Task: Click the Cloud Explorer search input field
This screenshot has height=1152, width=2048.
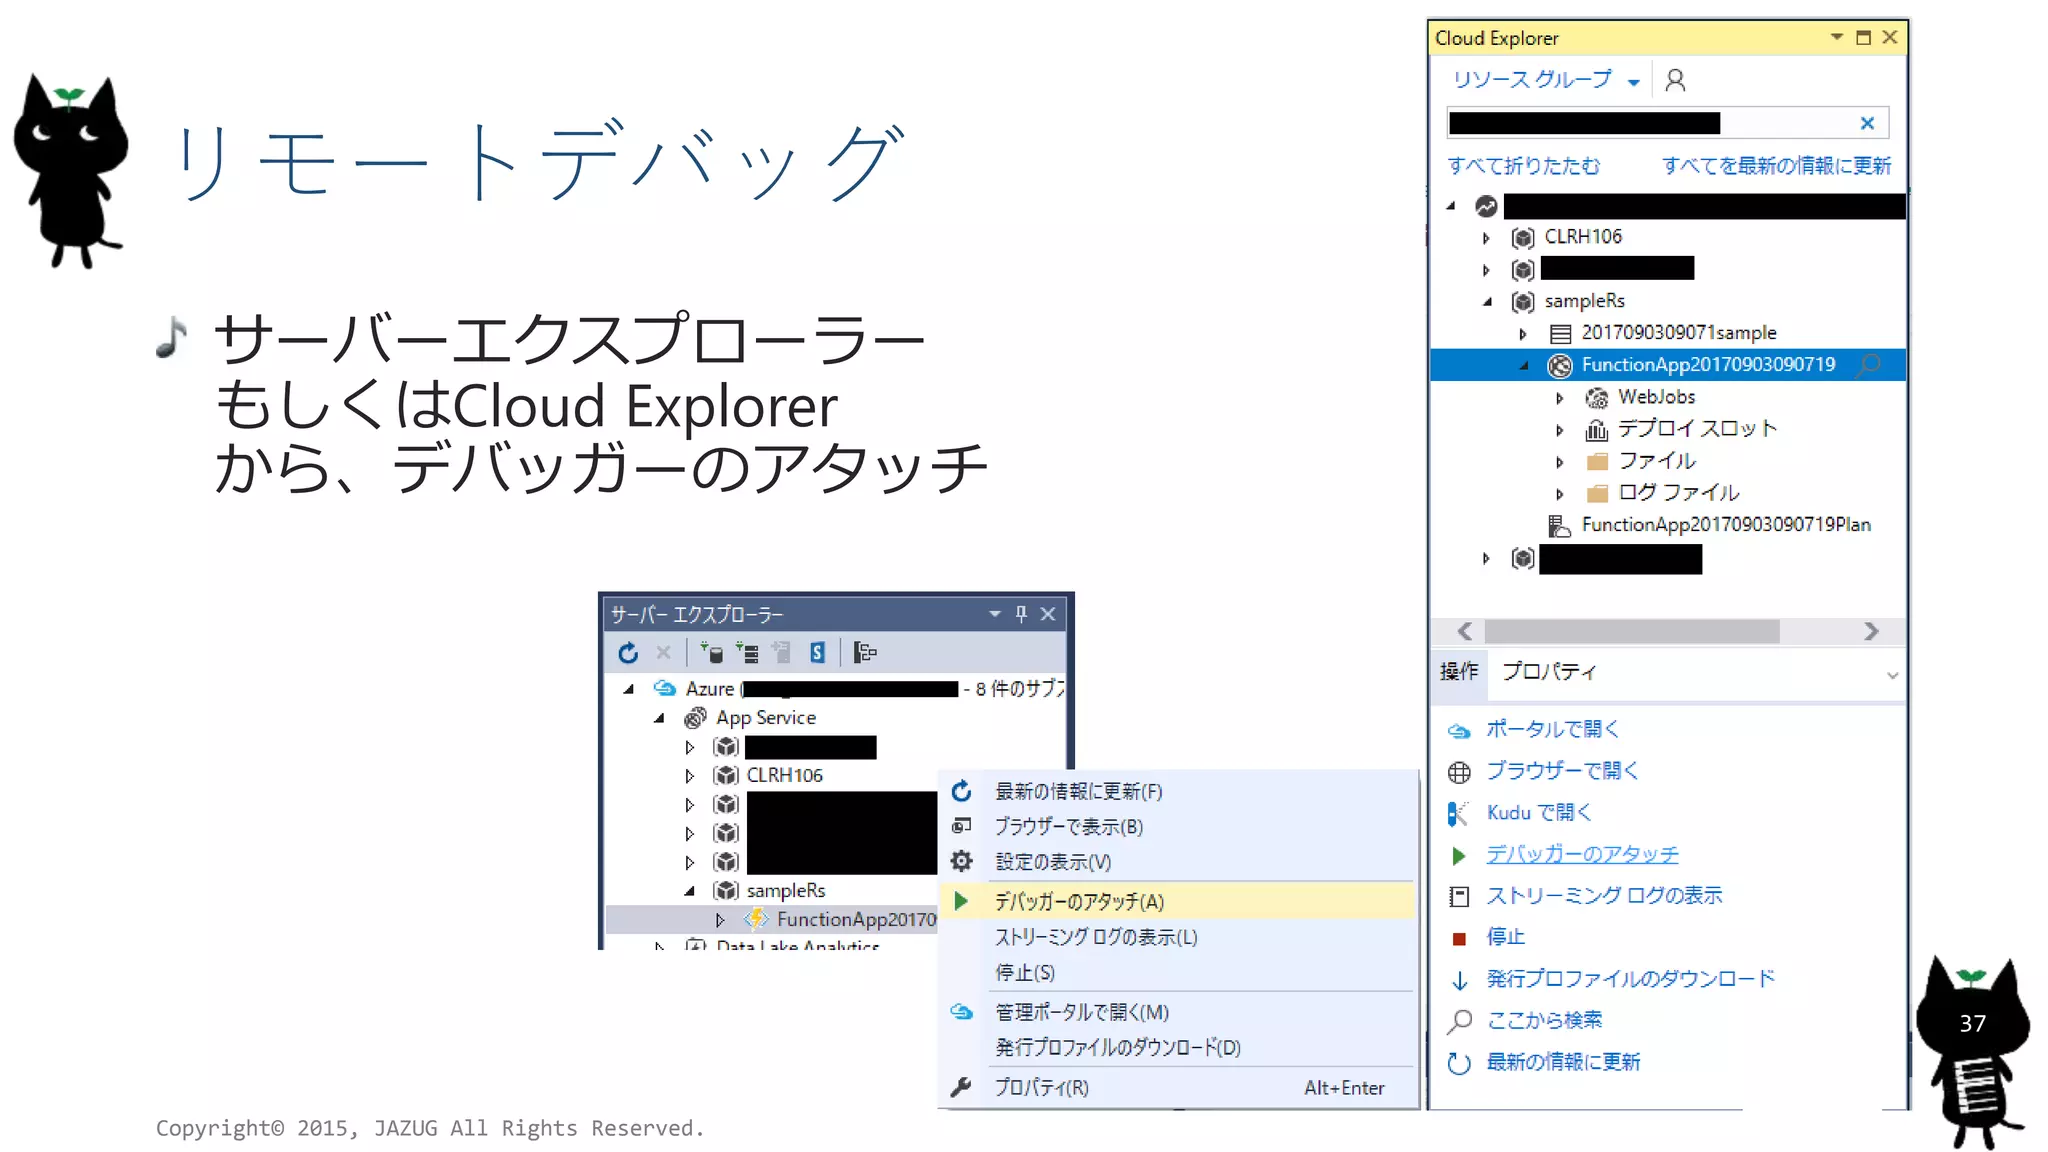Action: point(1668,123)
